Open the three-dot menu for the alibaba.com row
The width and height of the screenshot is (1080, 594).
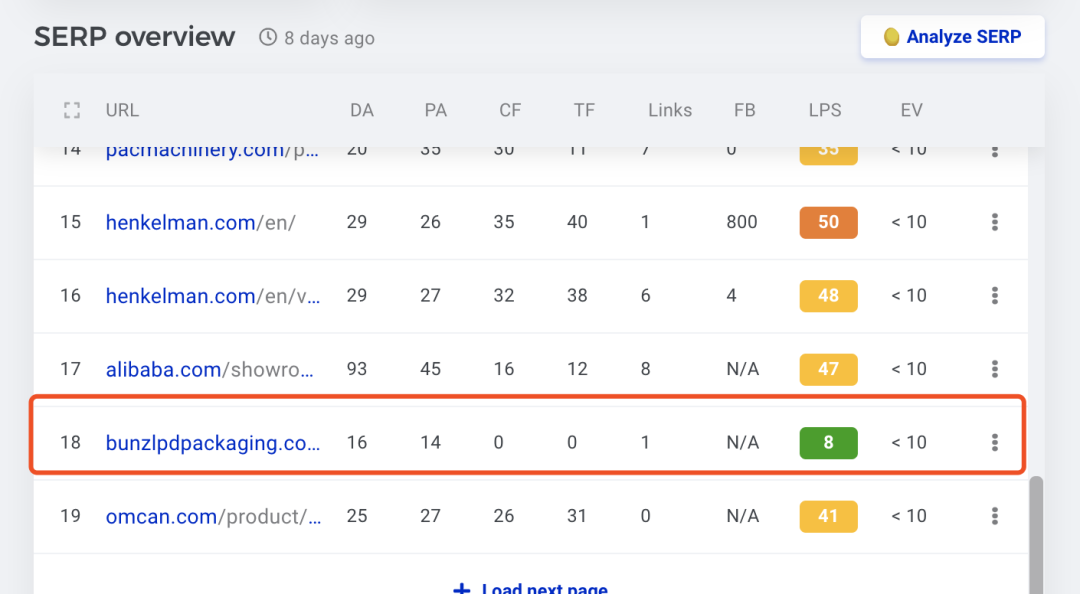pos(995,369)
